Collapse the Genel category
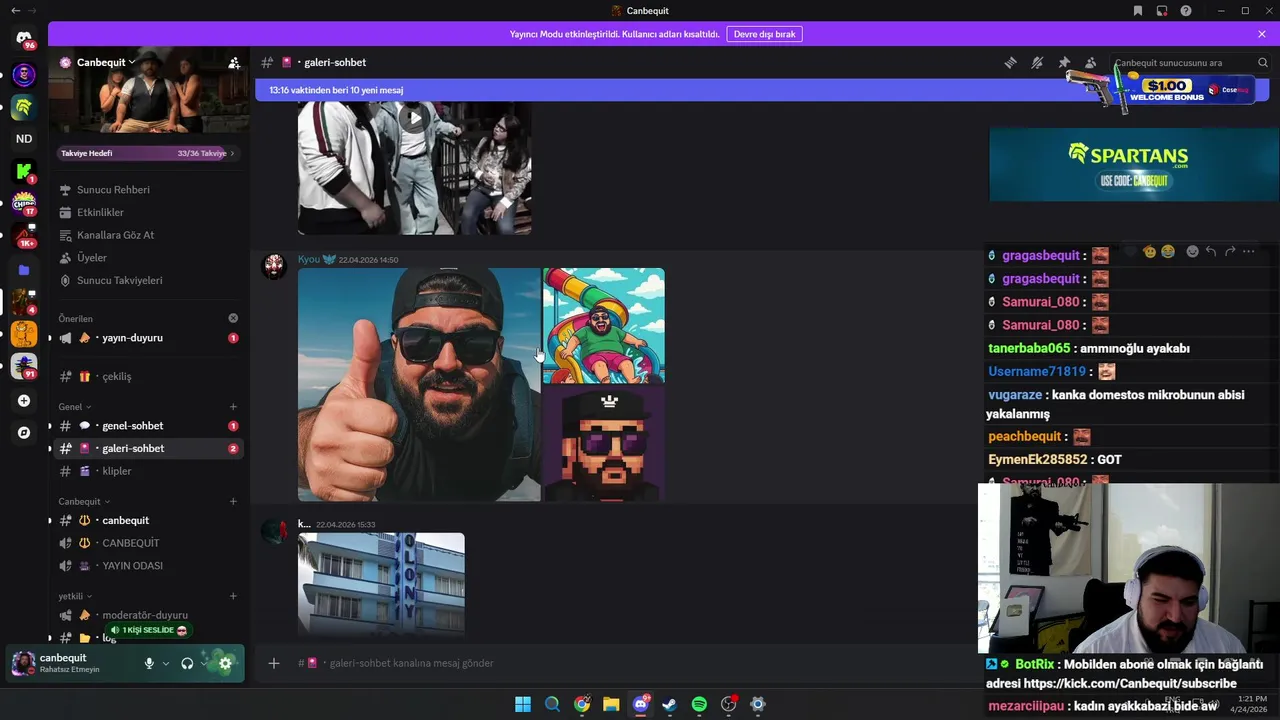The width and height of the screenshot is (1280, 720). [x=75, y=407]
